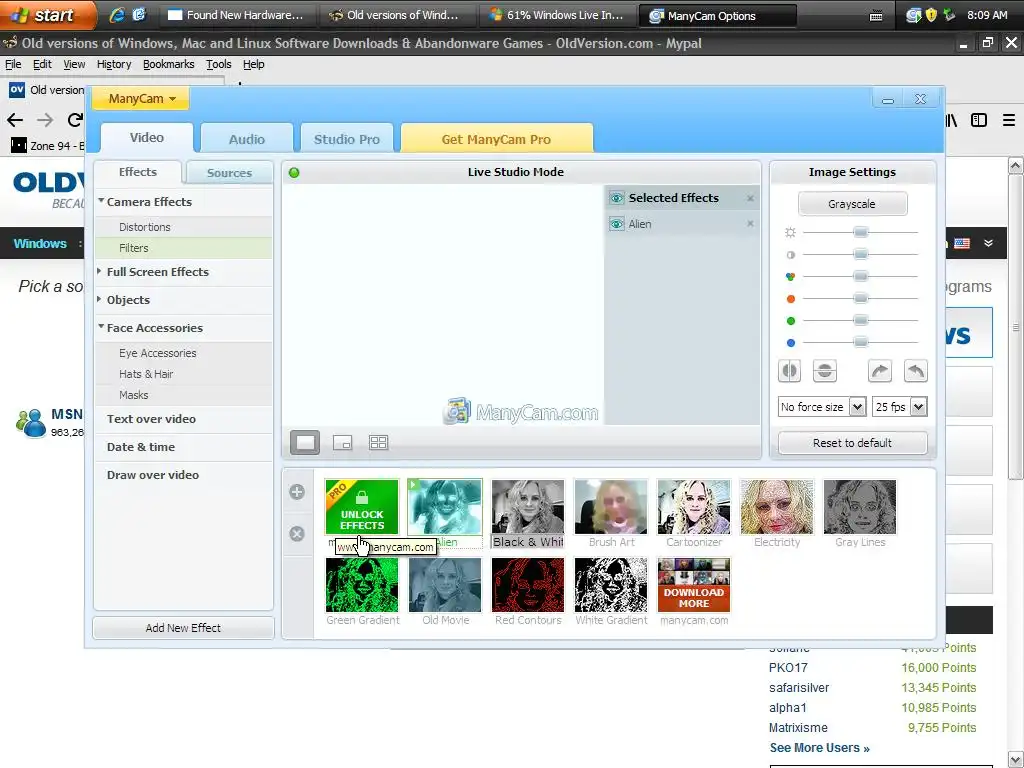Click the Mypal reload icon

76,120
